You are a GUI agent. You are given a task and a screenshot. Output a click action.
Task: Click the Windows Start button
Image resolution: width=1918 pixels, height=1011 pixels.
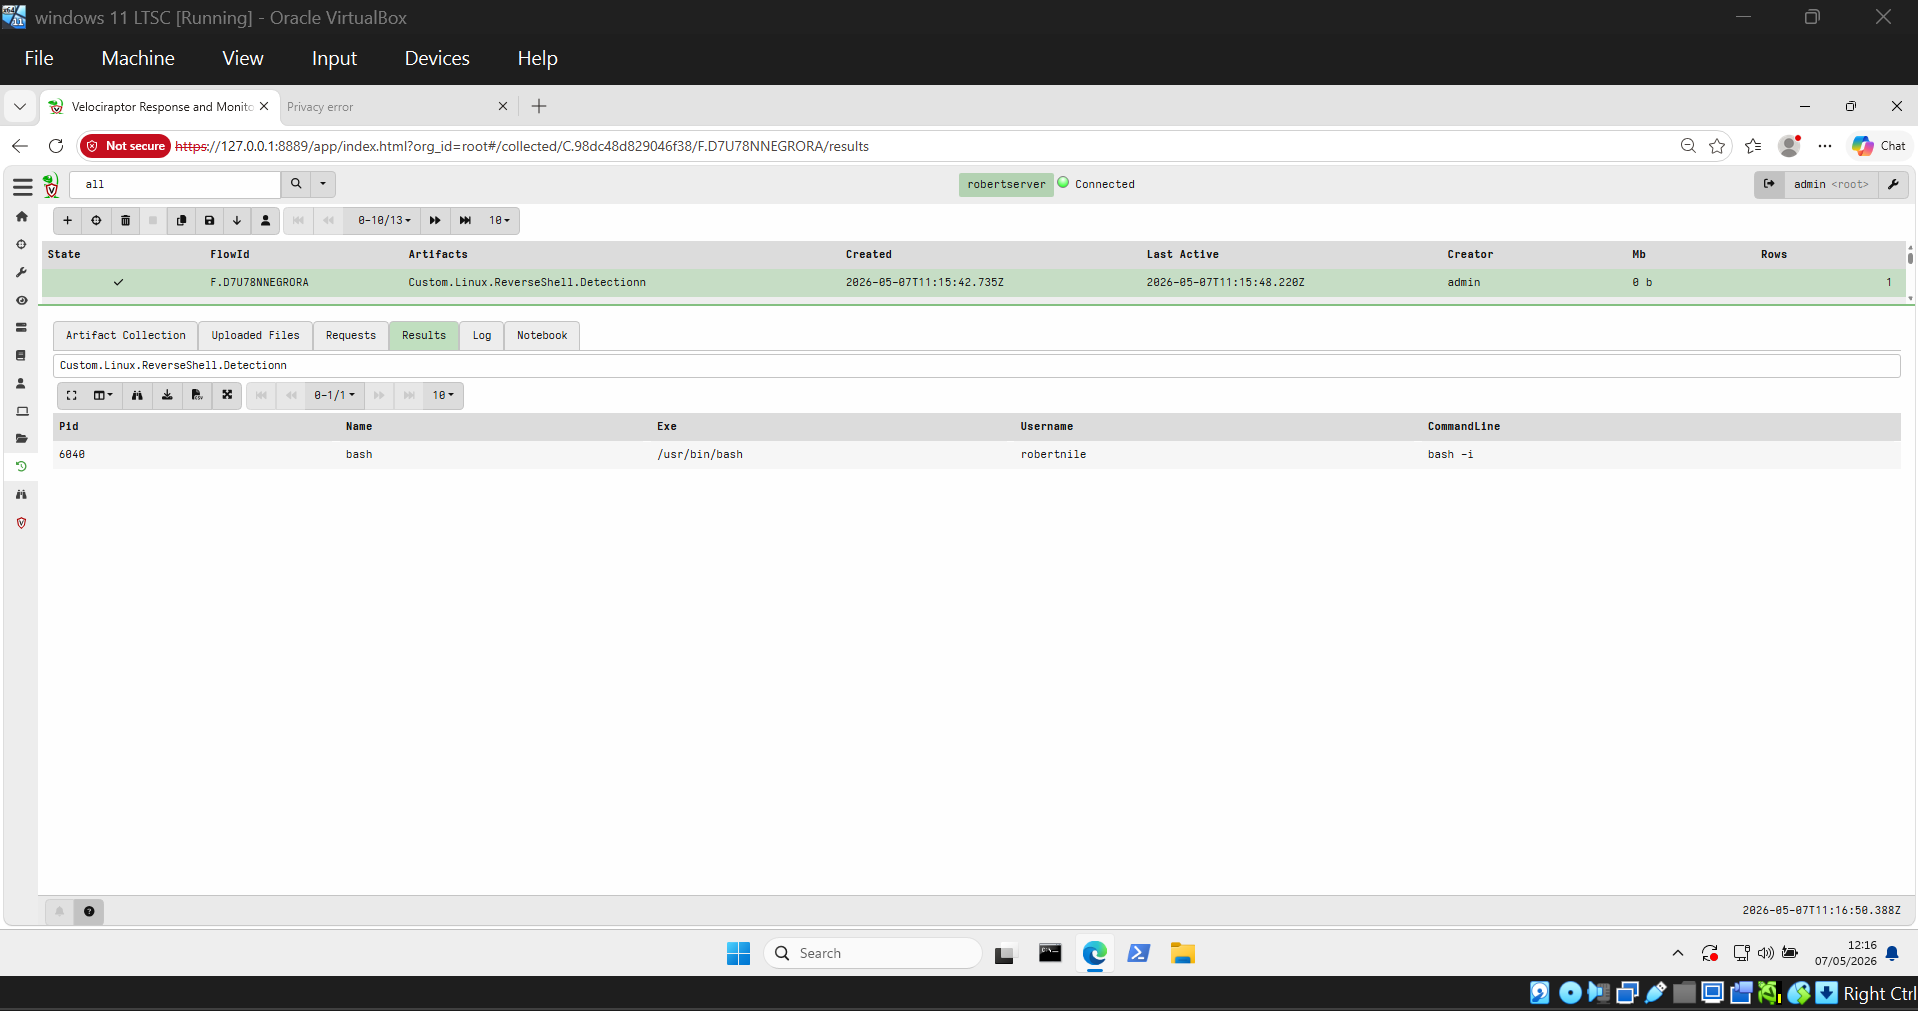(738, 953)
